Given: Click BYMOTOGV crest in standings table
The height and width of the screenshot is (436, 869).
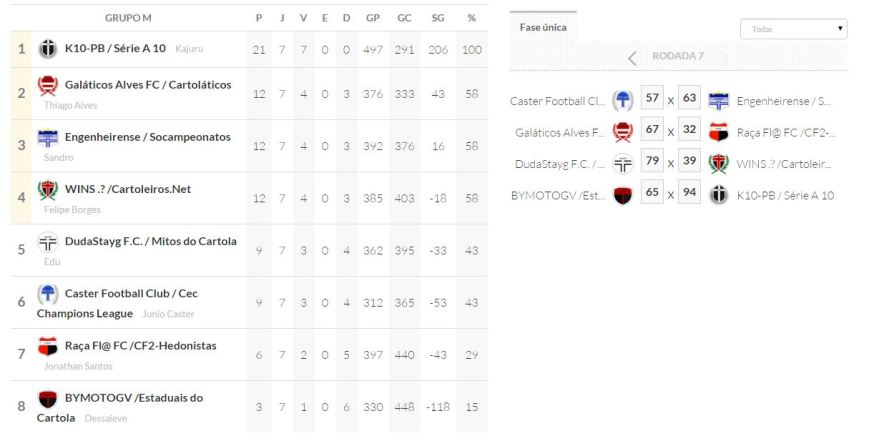Looking at the screenshot, I should pos(48,397).
